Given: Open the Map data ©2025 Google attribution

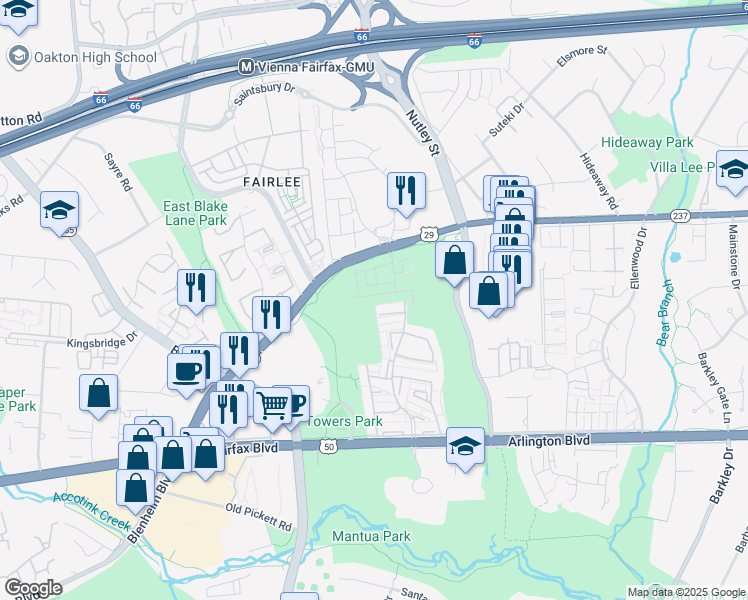Looking at the screenshot, I should (x=686, y=593).
